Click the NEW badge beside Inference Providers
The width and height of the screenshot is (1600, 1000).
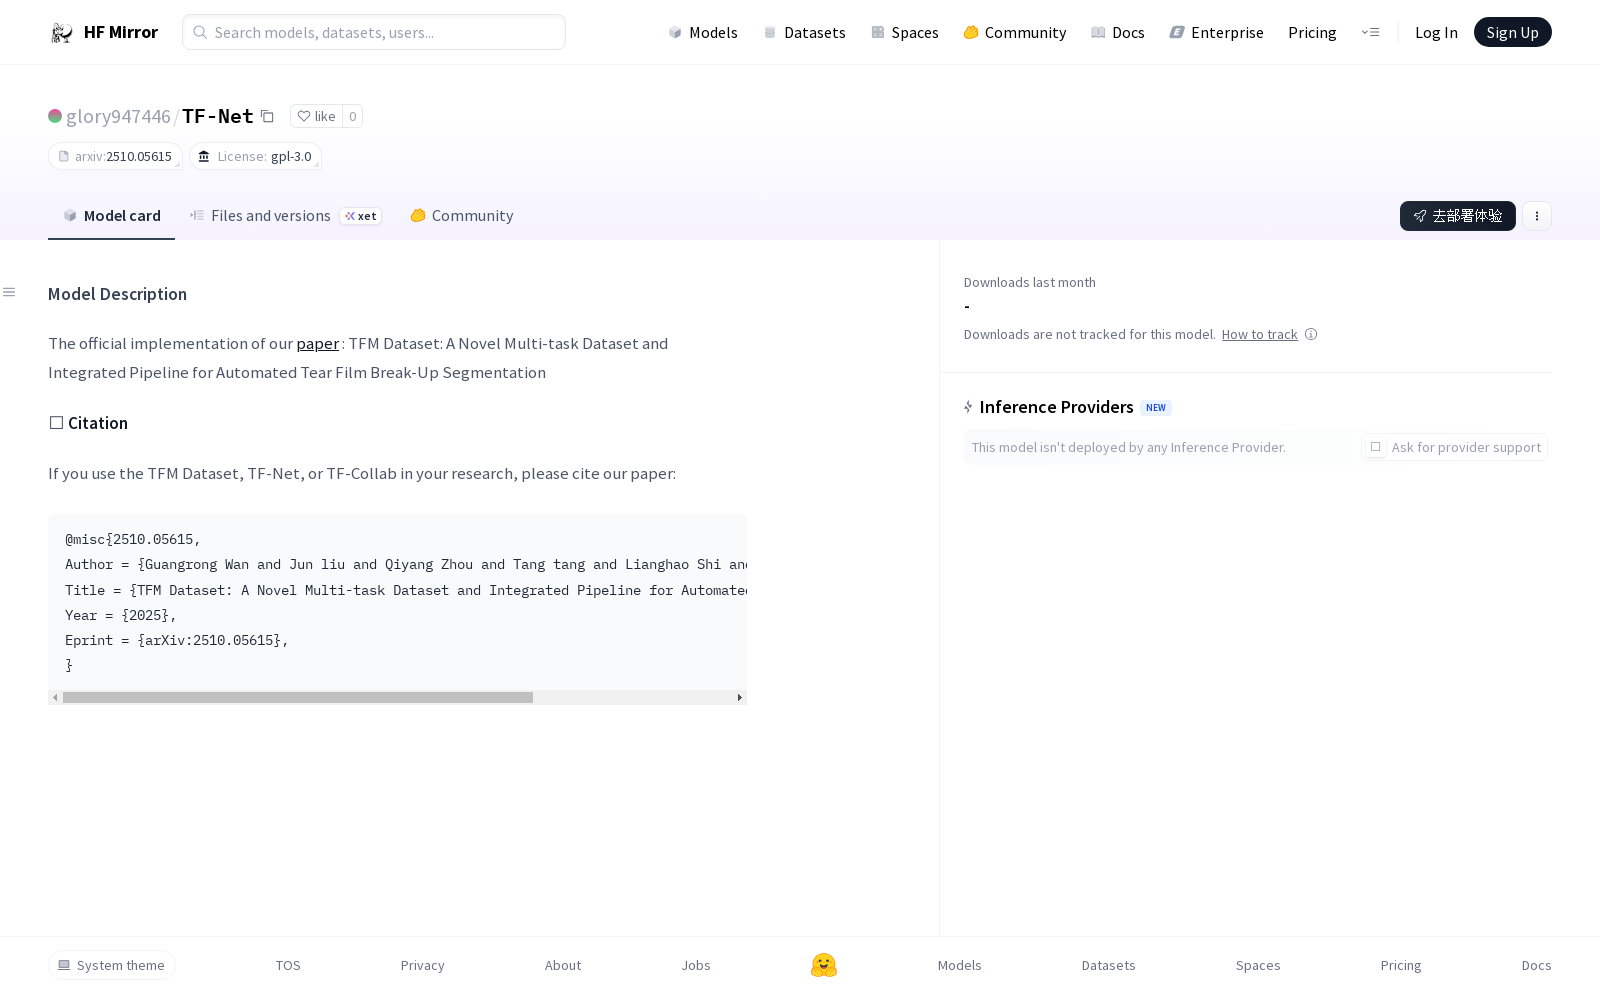coord(1156,408)
